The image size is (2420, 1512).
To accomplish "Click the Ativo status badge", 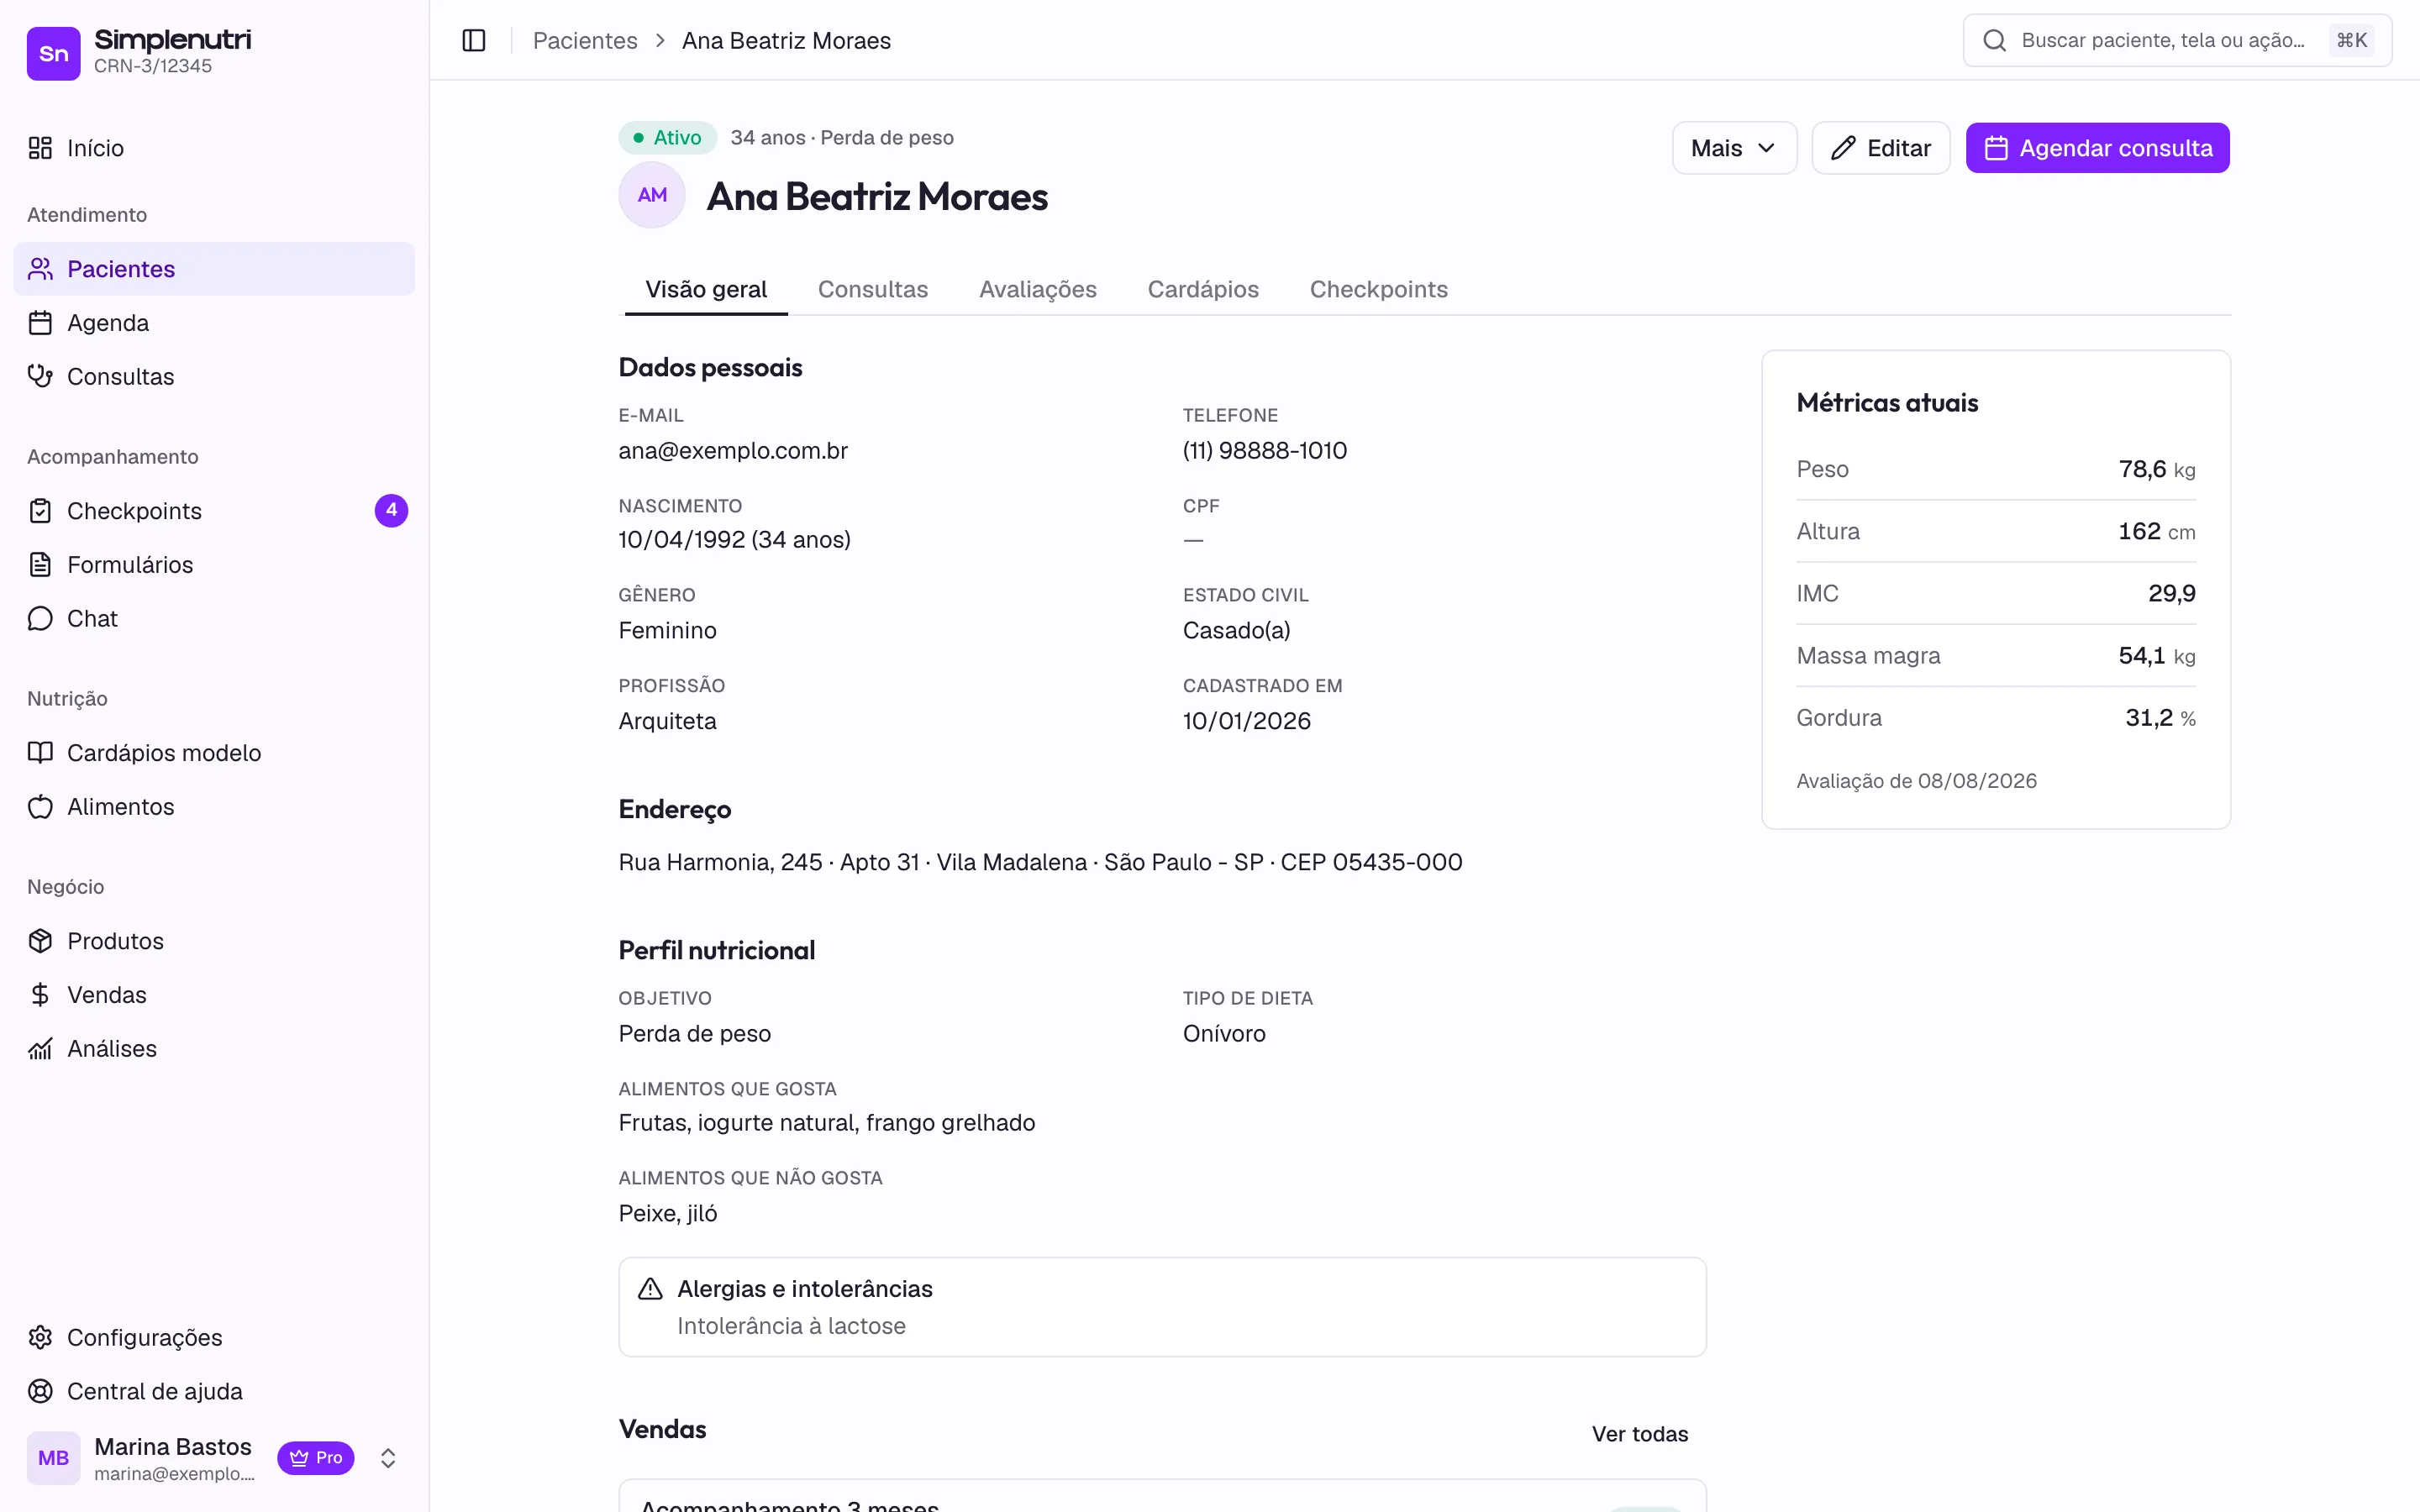I will (x=667, y=137).
